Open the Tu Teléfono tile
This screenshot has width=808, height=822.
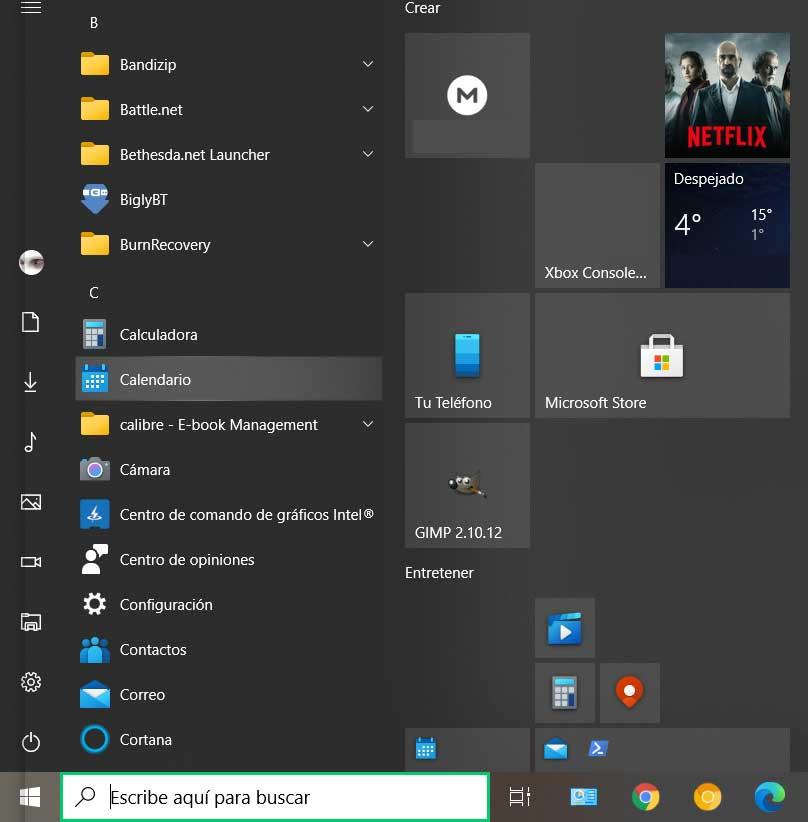[467, 355]
